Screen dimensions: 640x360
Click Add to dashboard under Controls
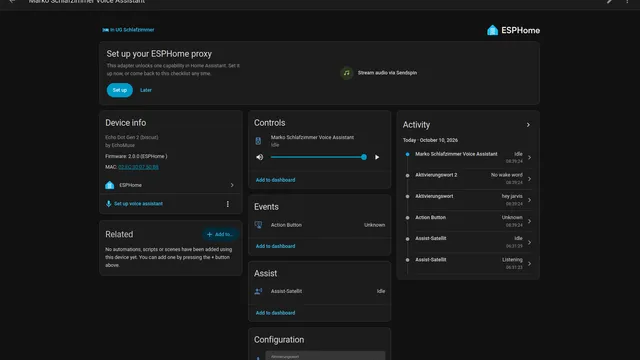tap(276, 180)
